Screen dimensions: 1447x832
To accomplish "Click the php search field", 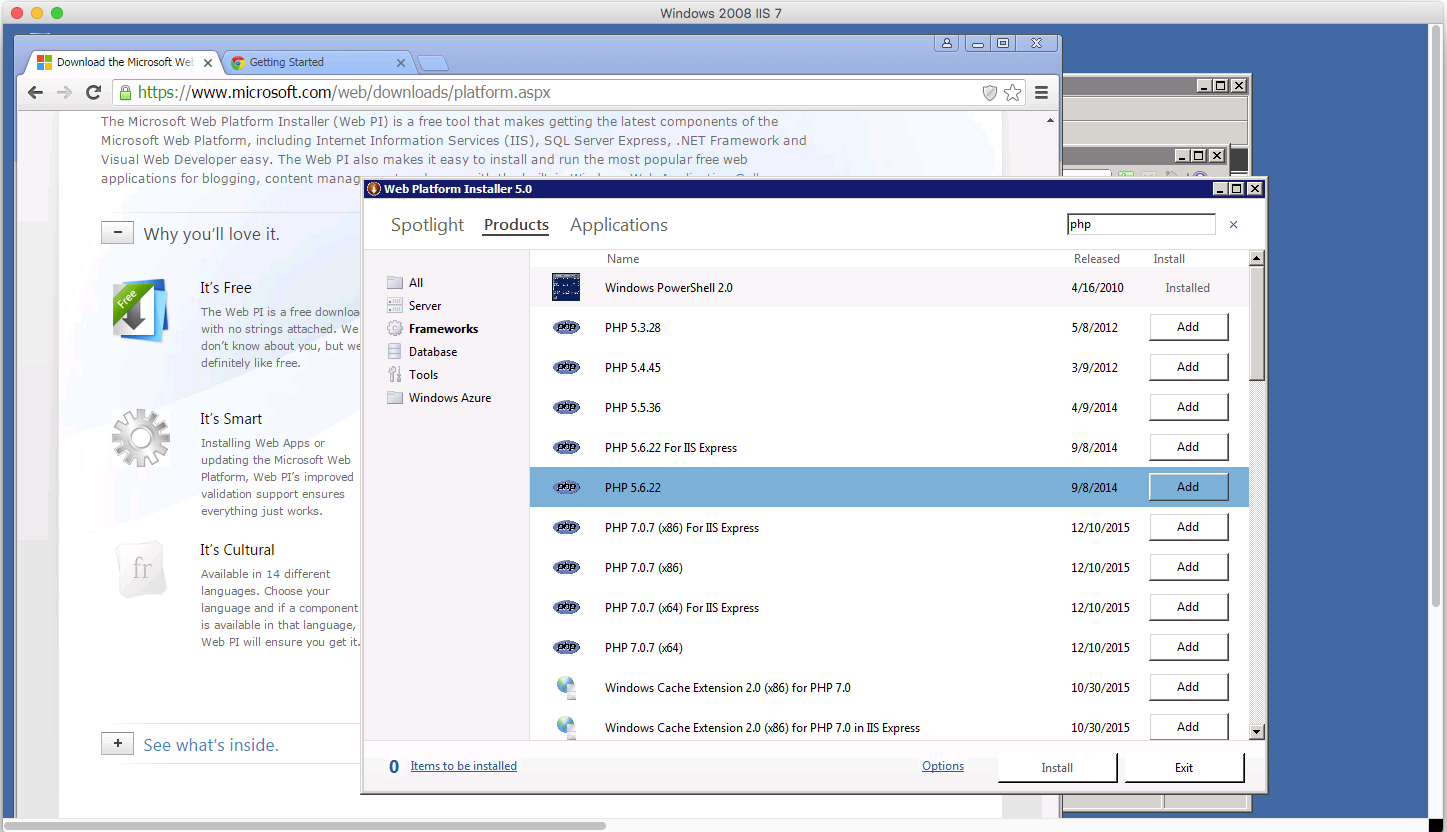I will point(1141,225).
